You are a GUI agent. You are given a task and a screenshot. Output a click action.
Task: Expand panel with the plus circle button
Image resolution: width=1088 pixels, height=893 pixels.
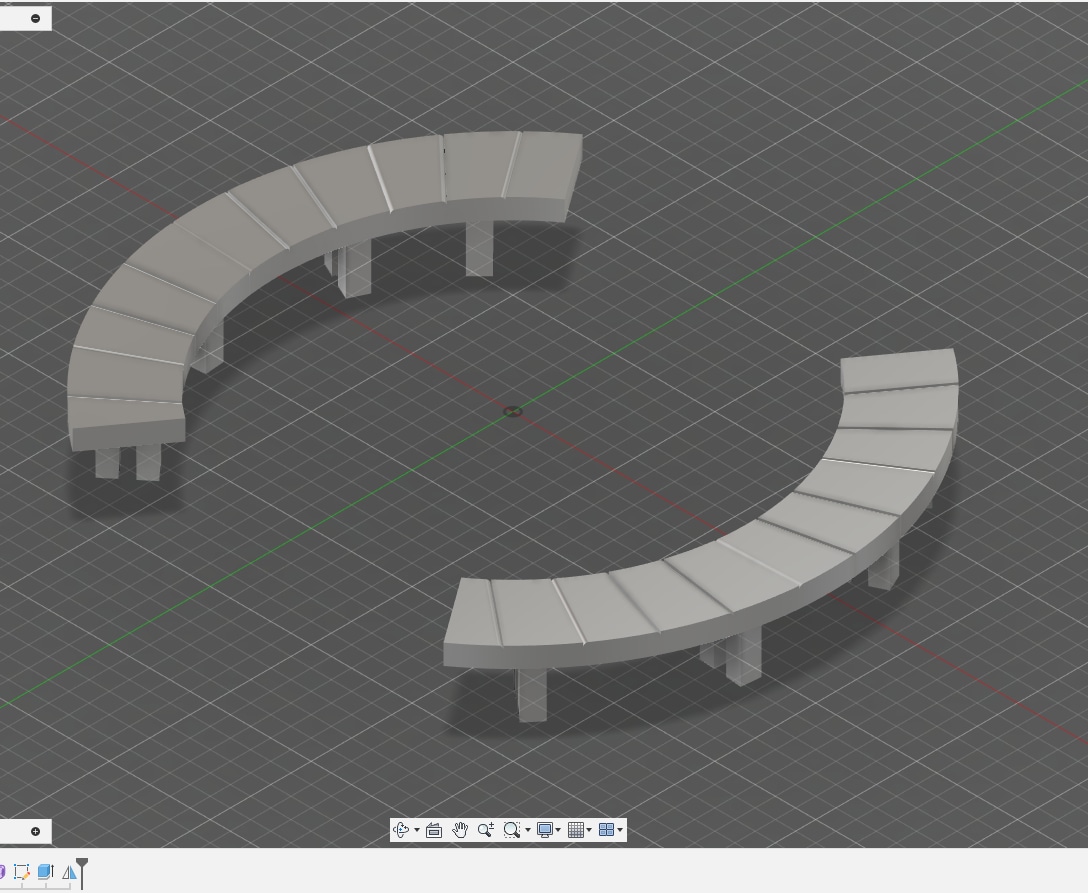click(36, 831)
